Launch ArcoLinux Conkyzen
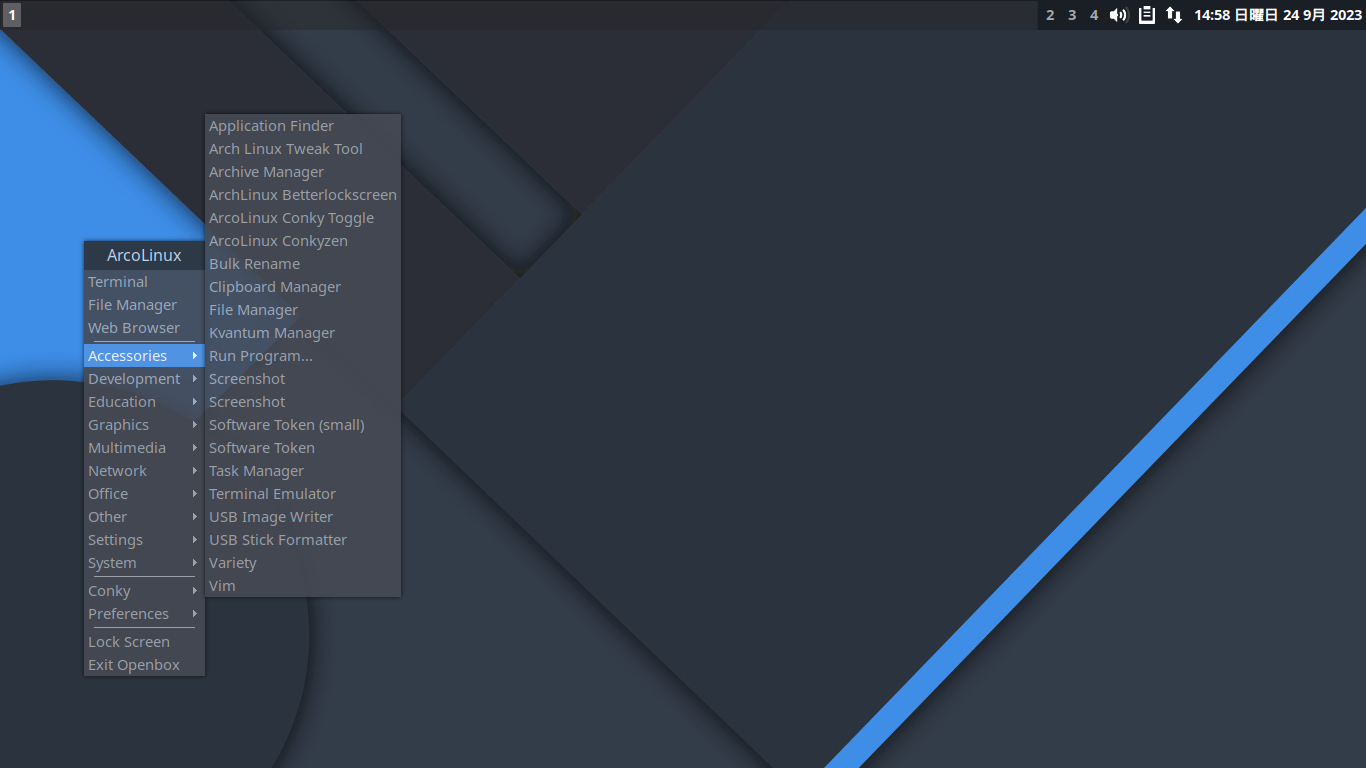The width and height of the screenshot is (1366, 768). coord(303,241)
